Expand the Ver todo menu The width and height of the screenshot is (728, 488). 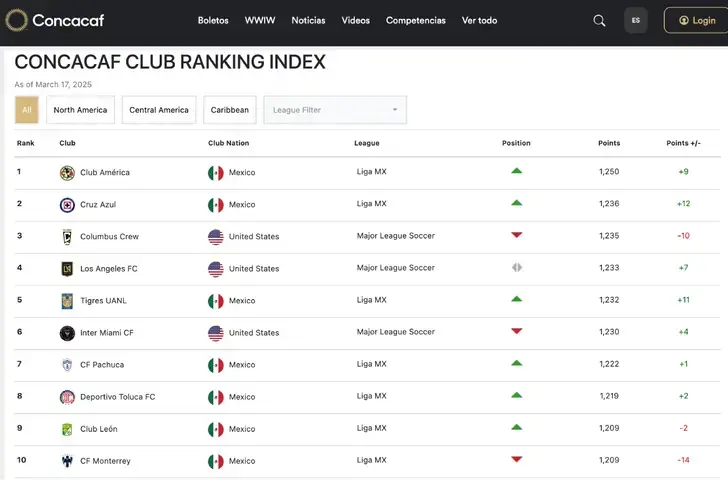tap(479, 20)
